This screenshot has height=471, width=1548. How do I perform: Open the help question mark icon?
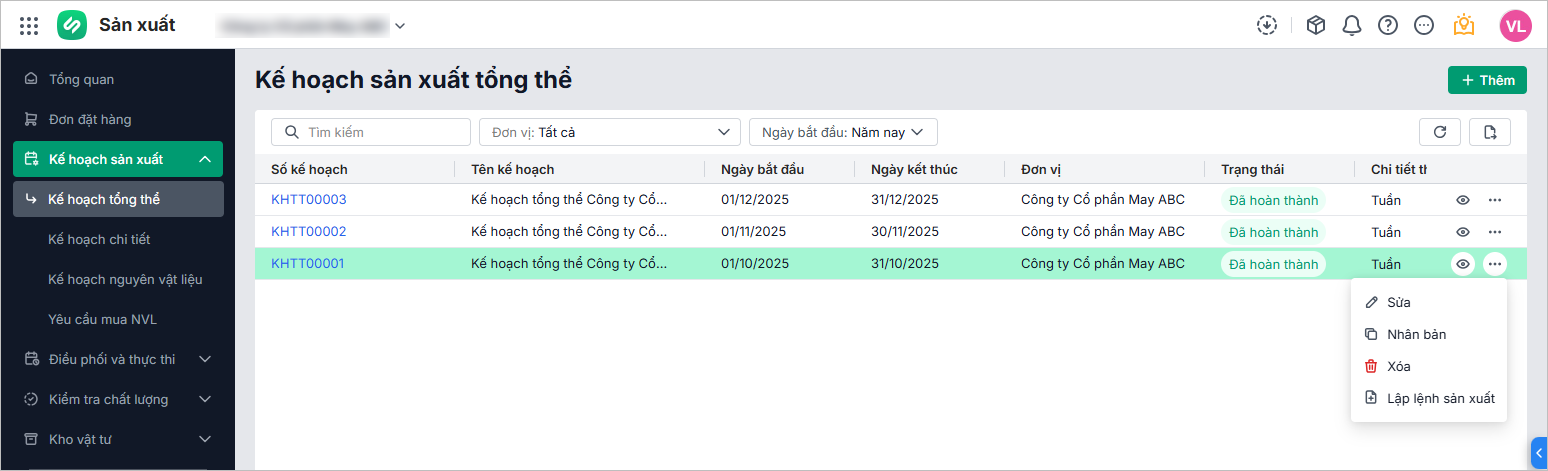pos(1388,26)
